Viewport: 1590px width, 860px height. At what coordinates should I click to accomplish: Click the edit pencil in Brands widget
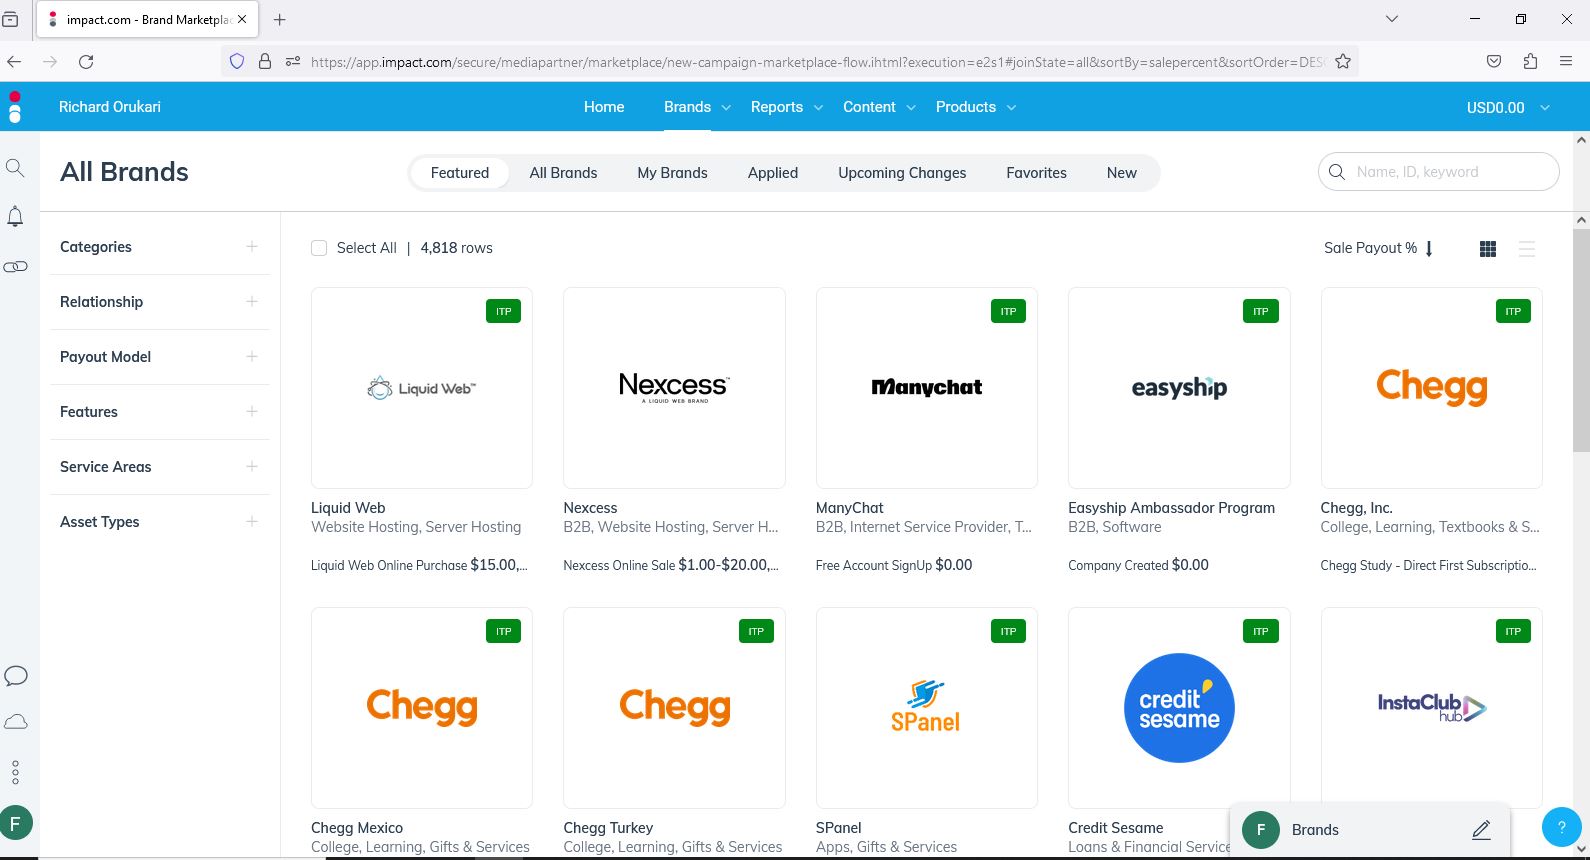tap(1481, 830)
